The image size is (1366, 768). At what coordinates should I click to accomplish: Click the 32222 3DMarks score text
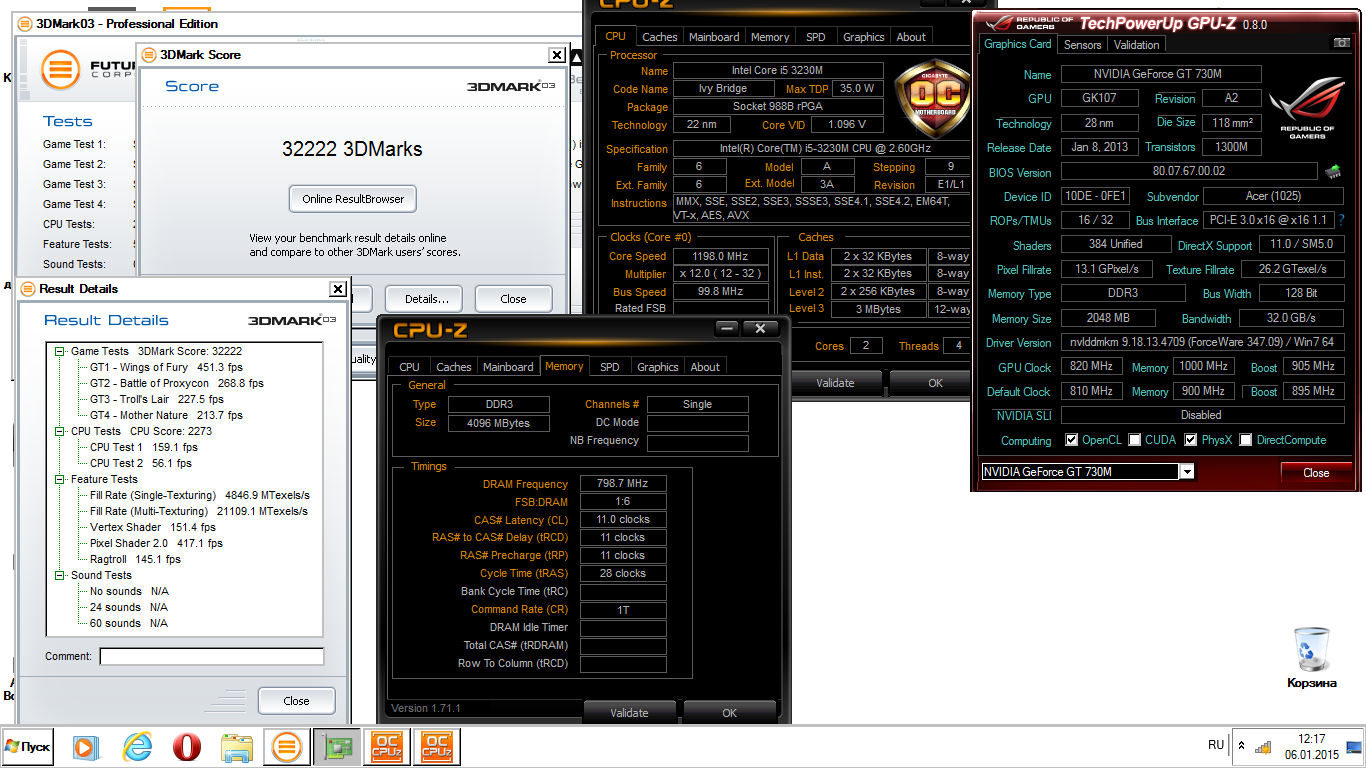click(352, 149)
